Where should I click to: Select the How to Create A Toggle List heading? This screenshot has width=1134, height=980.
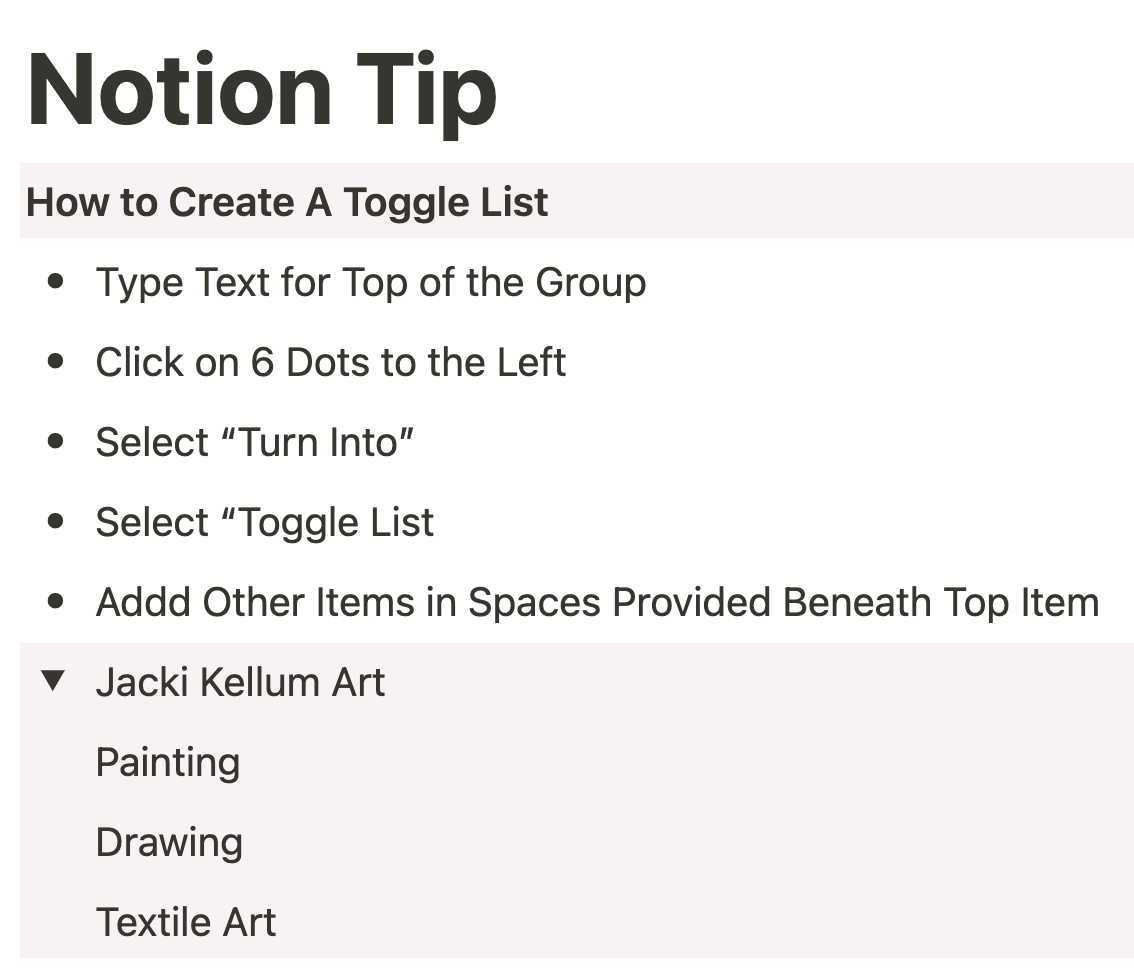287,202
